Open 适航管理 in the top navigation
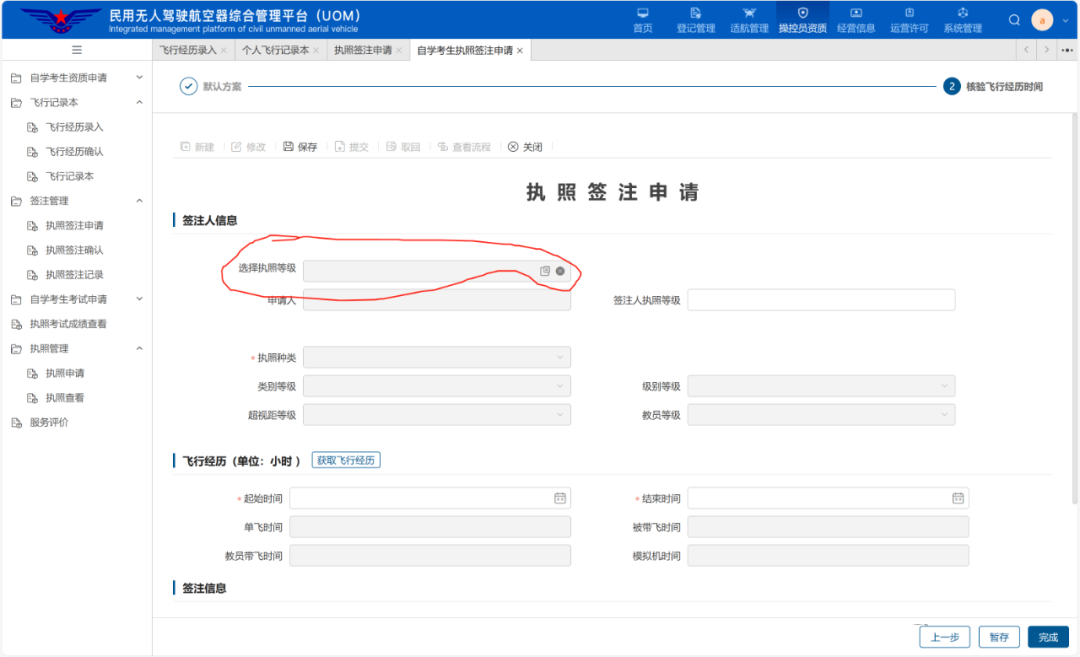Screen dimensions: 1080x657 [749, 20]
